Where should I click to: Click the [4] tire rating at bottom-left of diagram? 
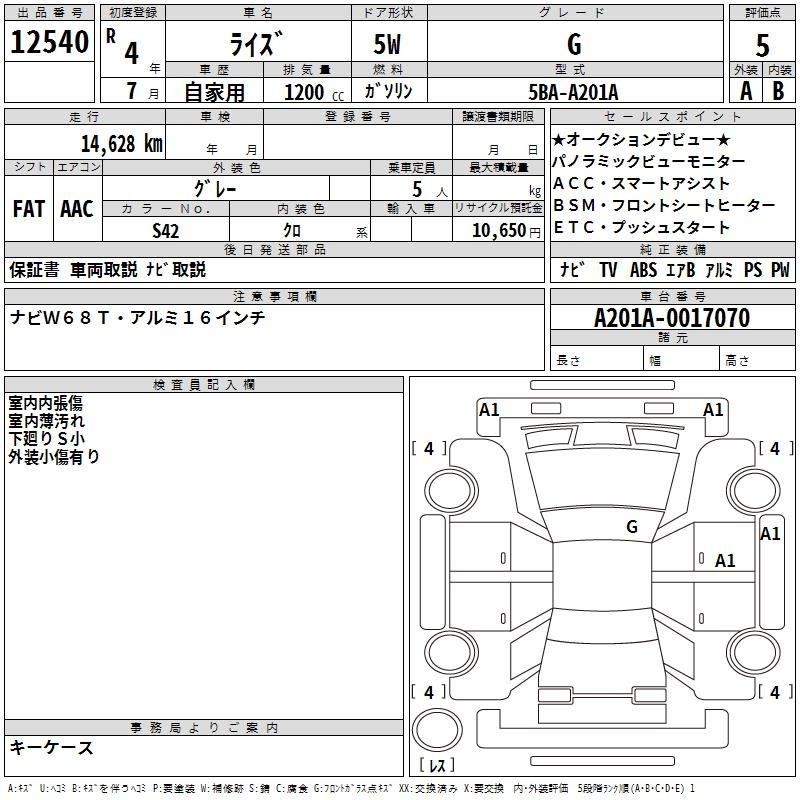[x=429, y=692]
